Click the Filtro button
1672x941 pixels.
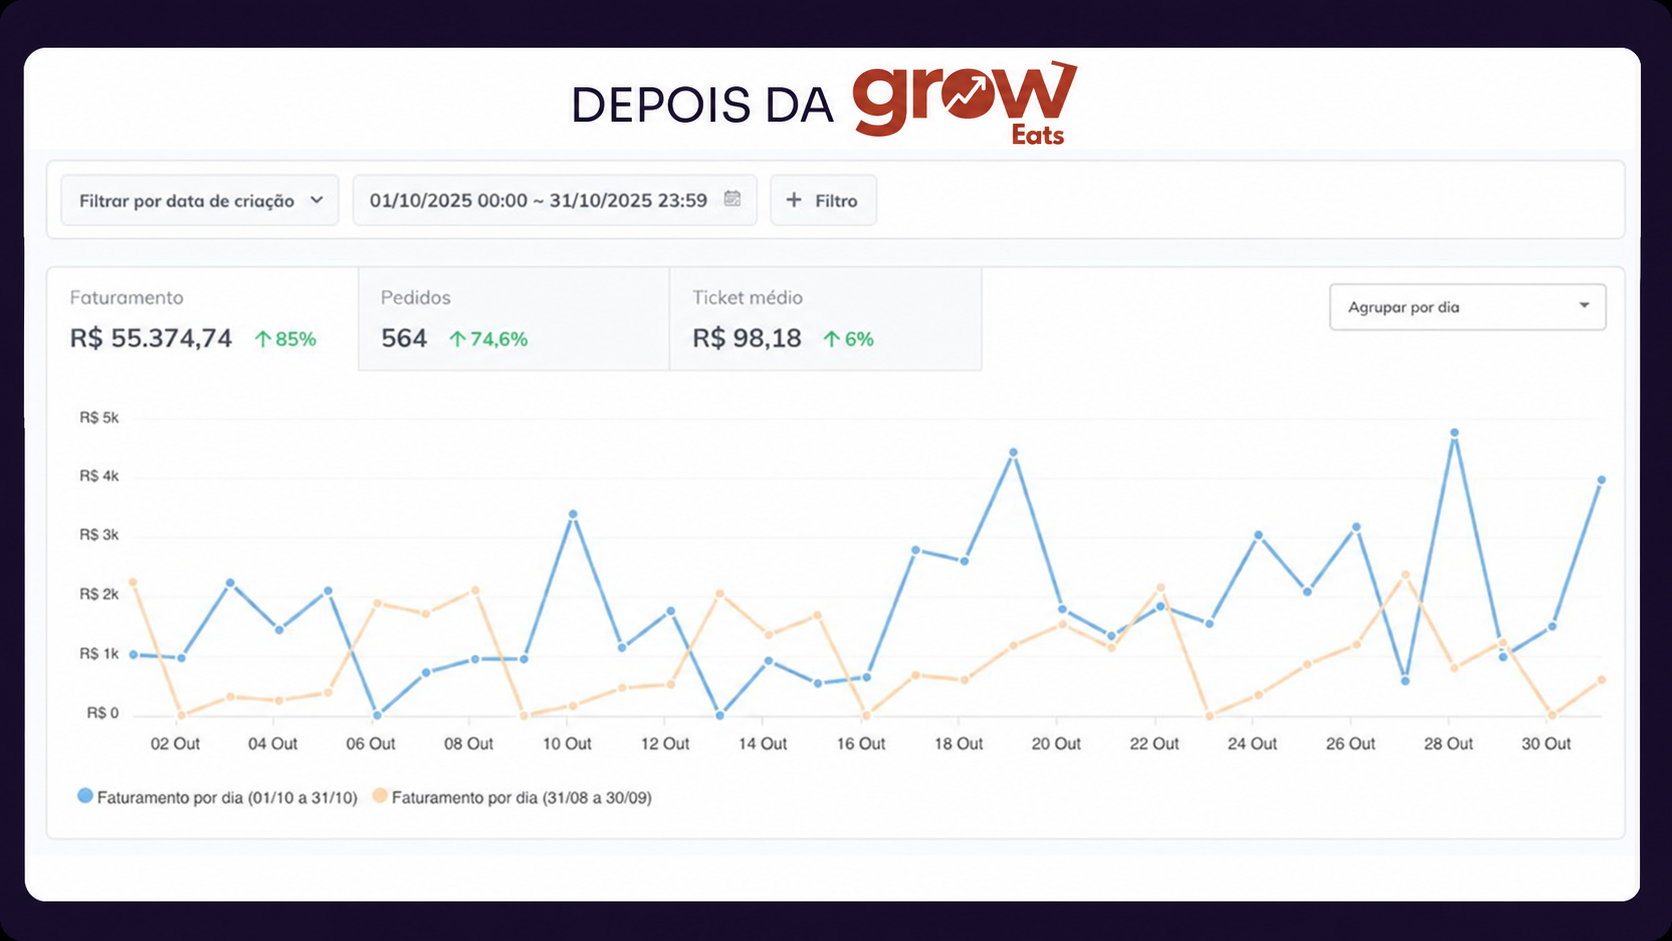coord(823,200)
